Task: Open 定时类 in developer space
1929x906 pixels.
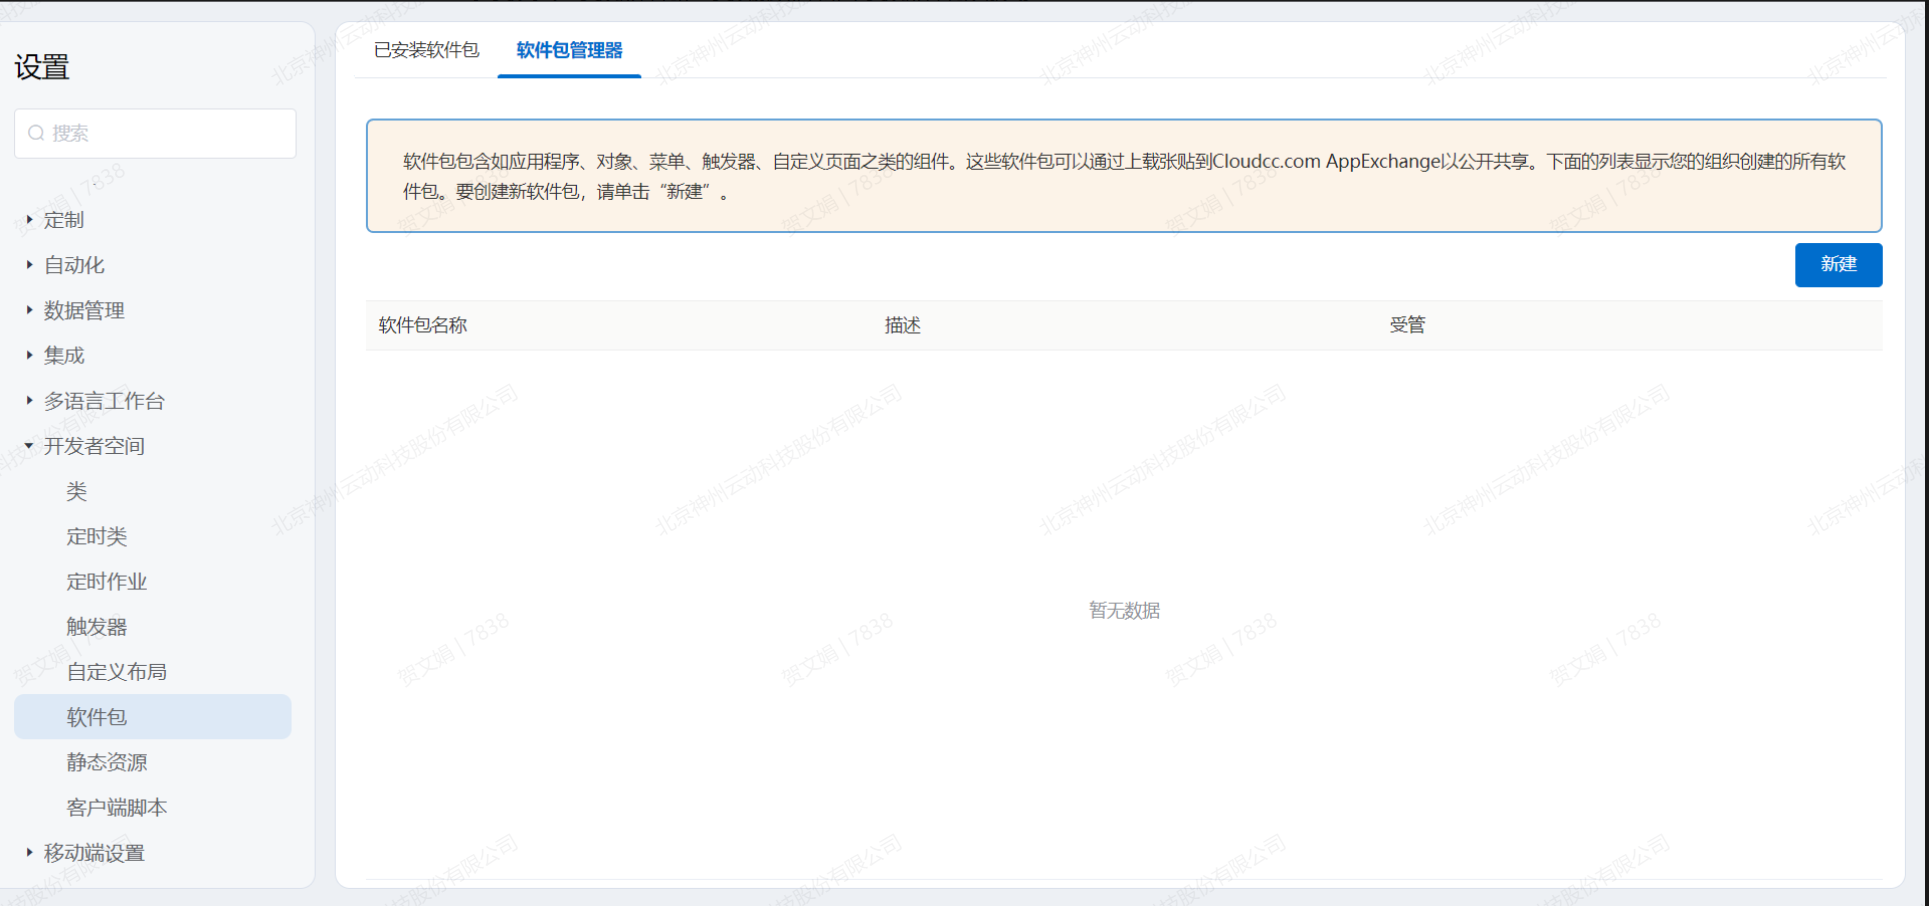Action: [x=97, y=536]
